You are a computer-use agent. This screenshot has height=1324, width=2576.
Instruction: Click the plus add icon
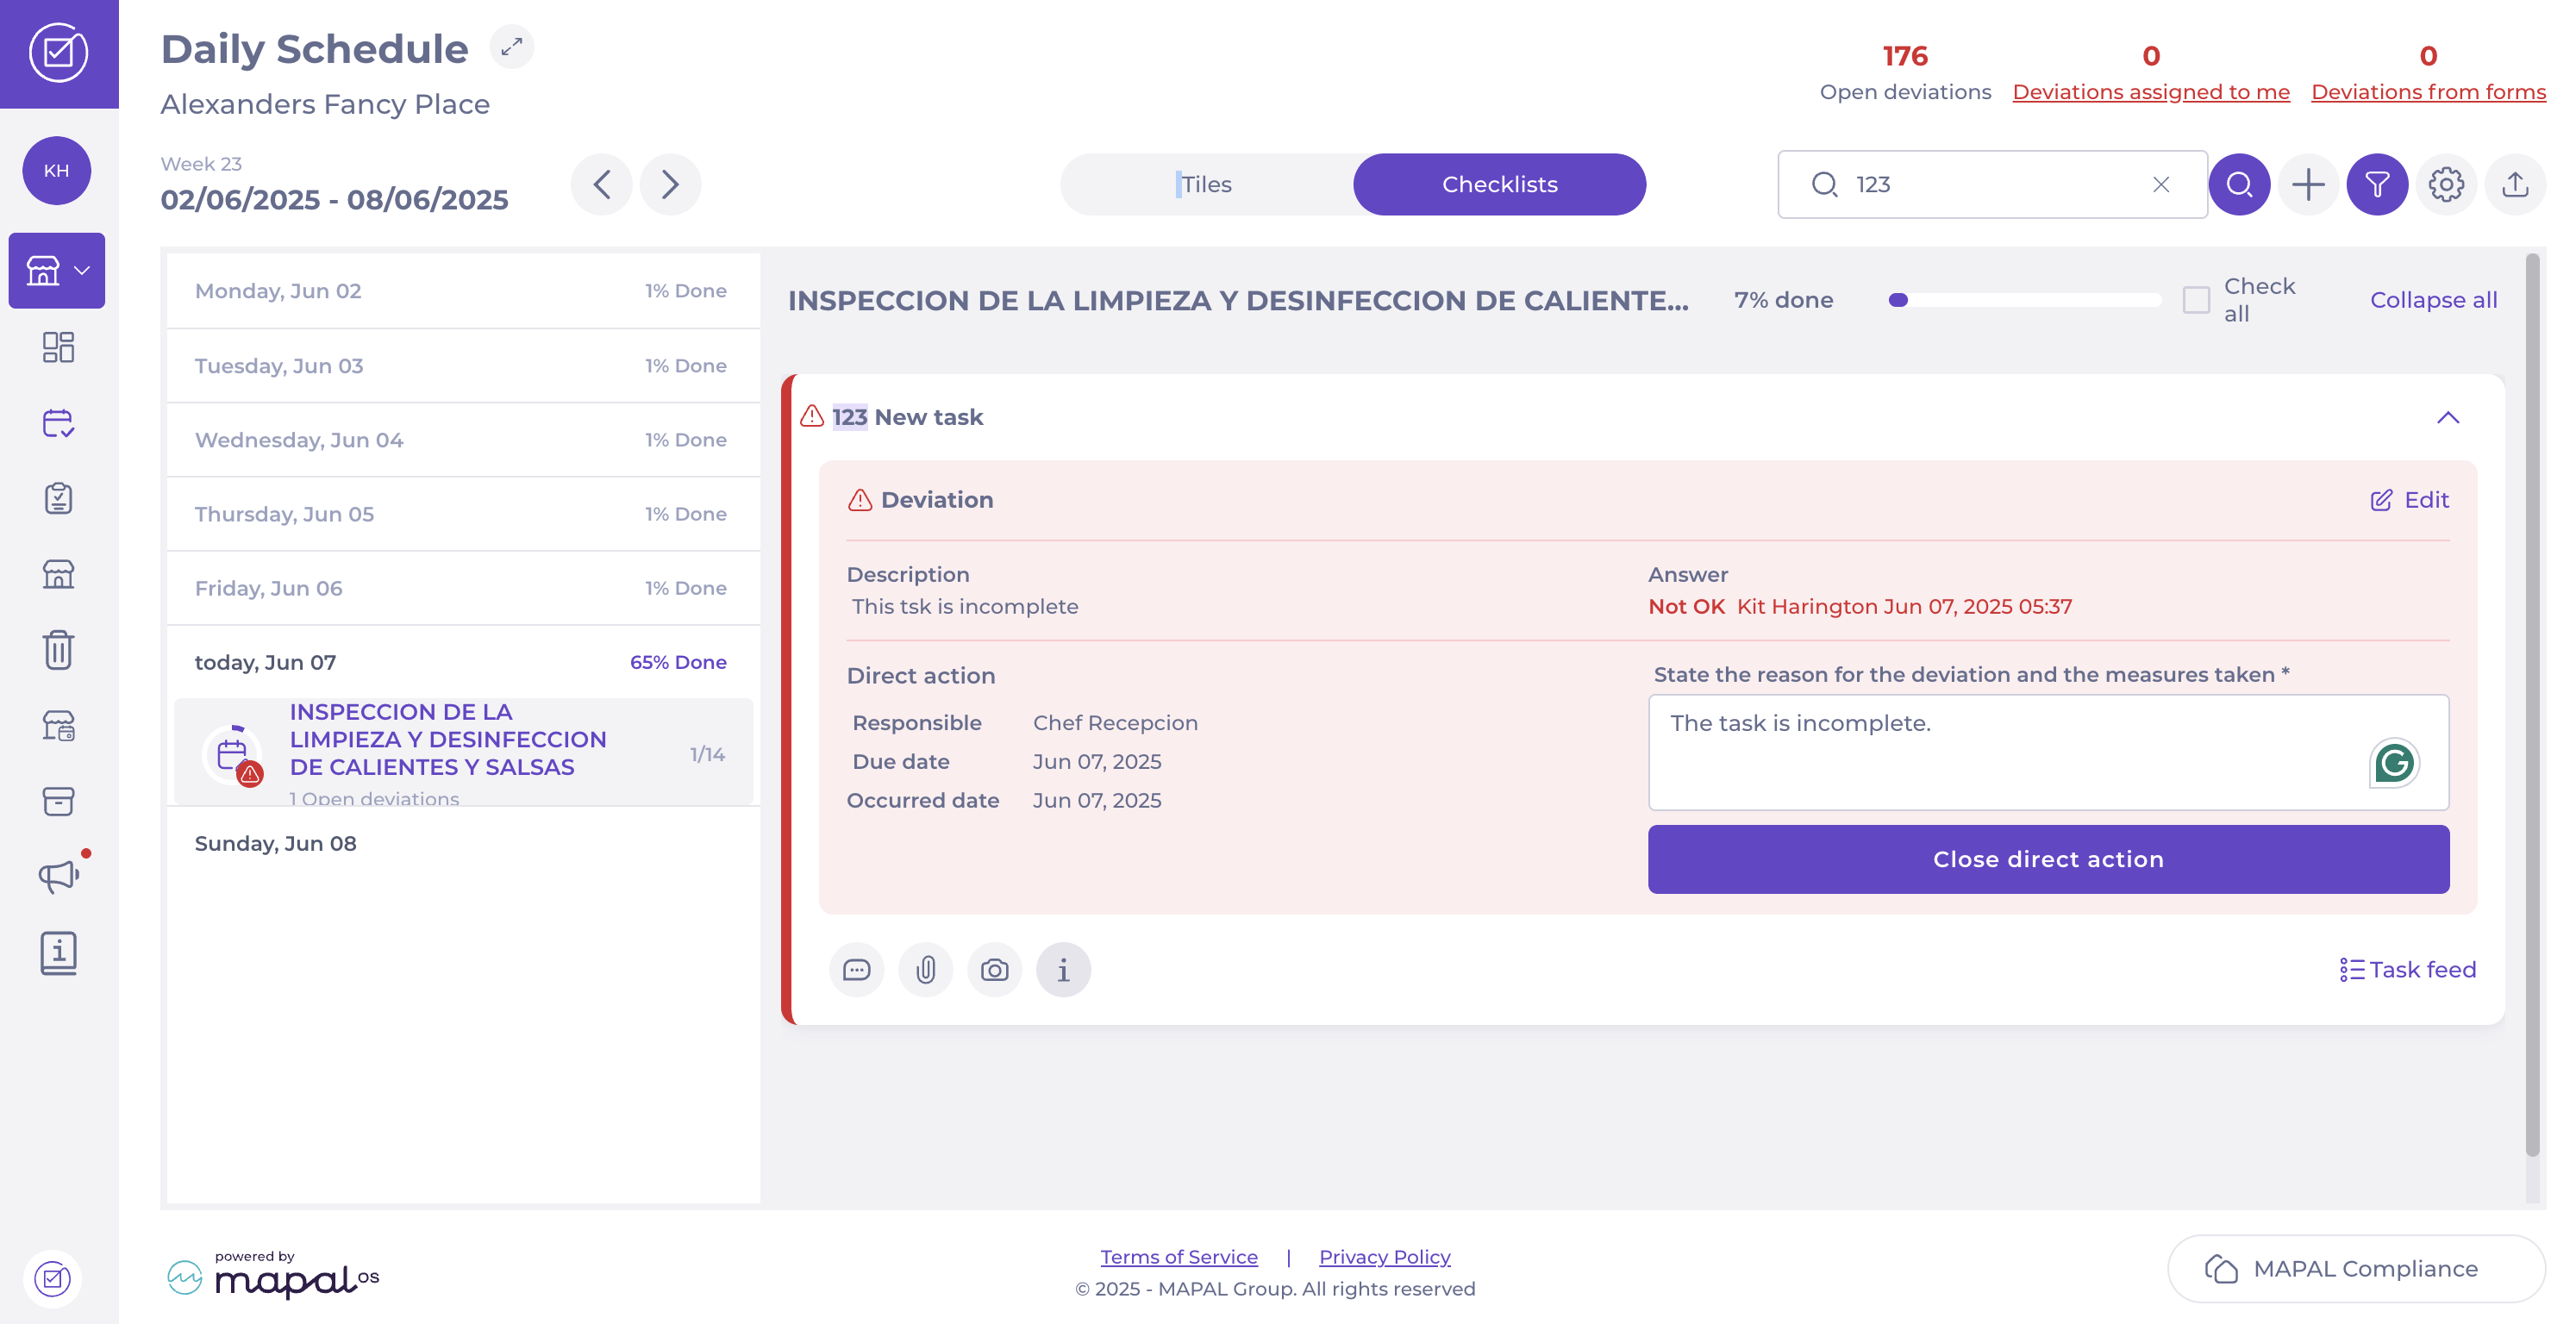click(2307, 184)
